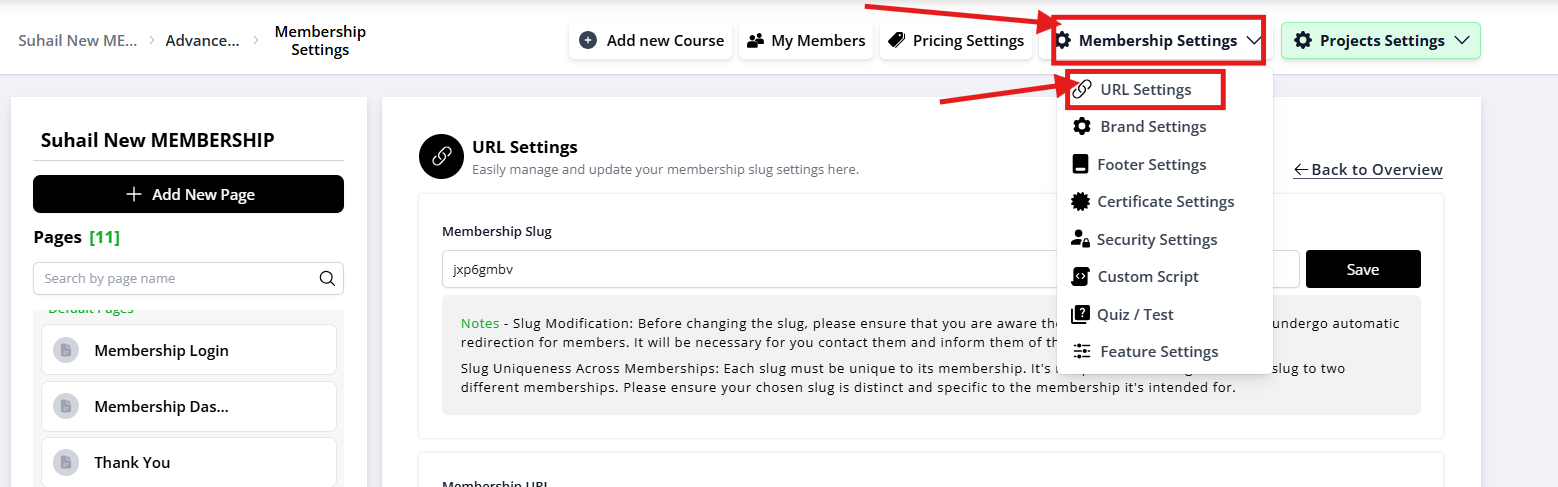Click the Feature Settings sliders icon
This screenshot has width=1558, height=487.
(1081, 352)
